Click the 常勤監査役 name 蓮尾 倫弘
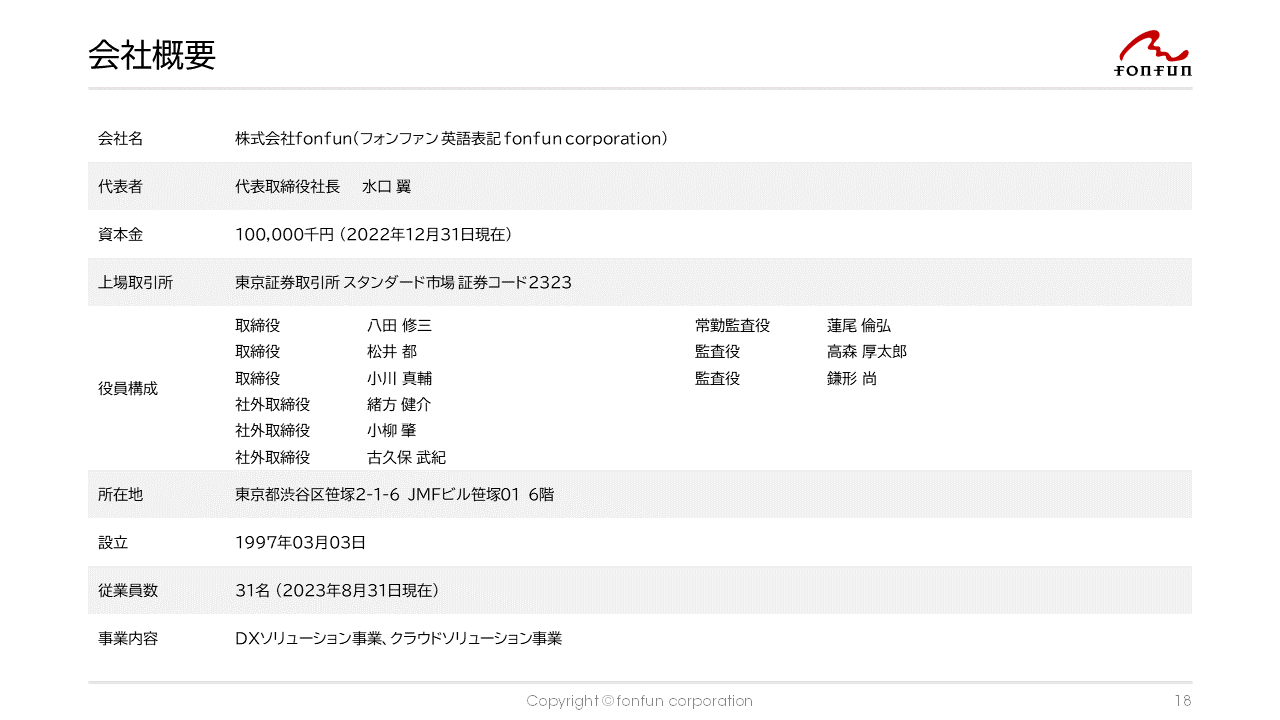 [x=858, y=326]
